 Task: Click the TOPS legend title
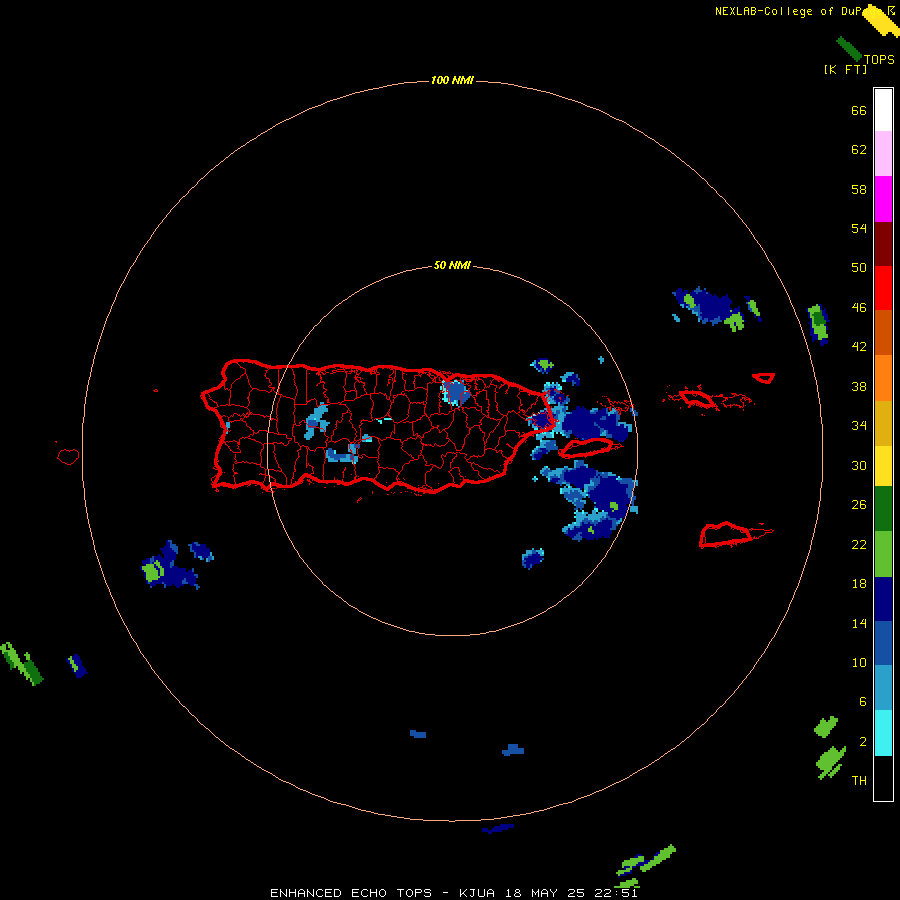pyautogui.click(x=879, y=60)
